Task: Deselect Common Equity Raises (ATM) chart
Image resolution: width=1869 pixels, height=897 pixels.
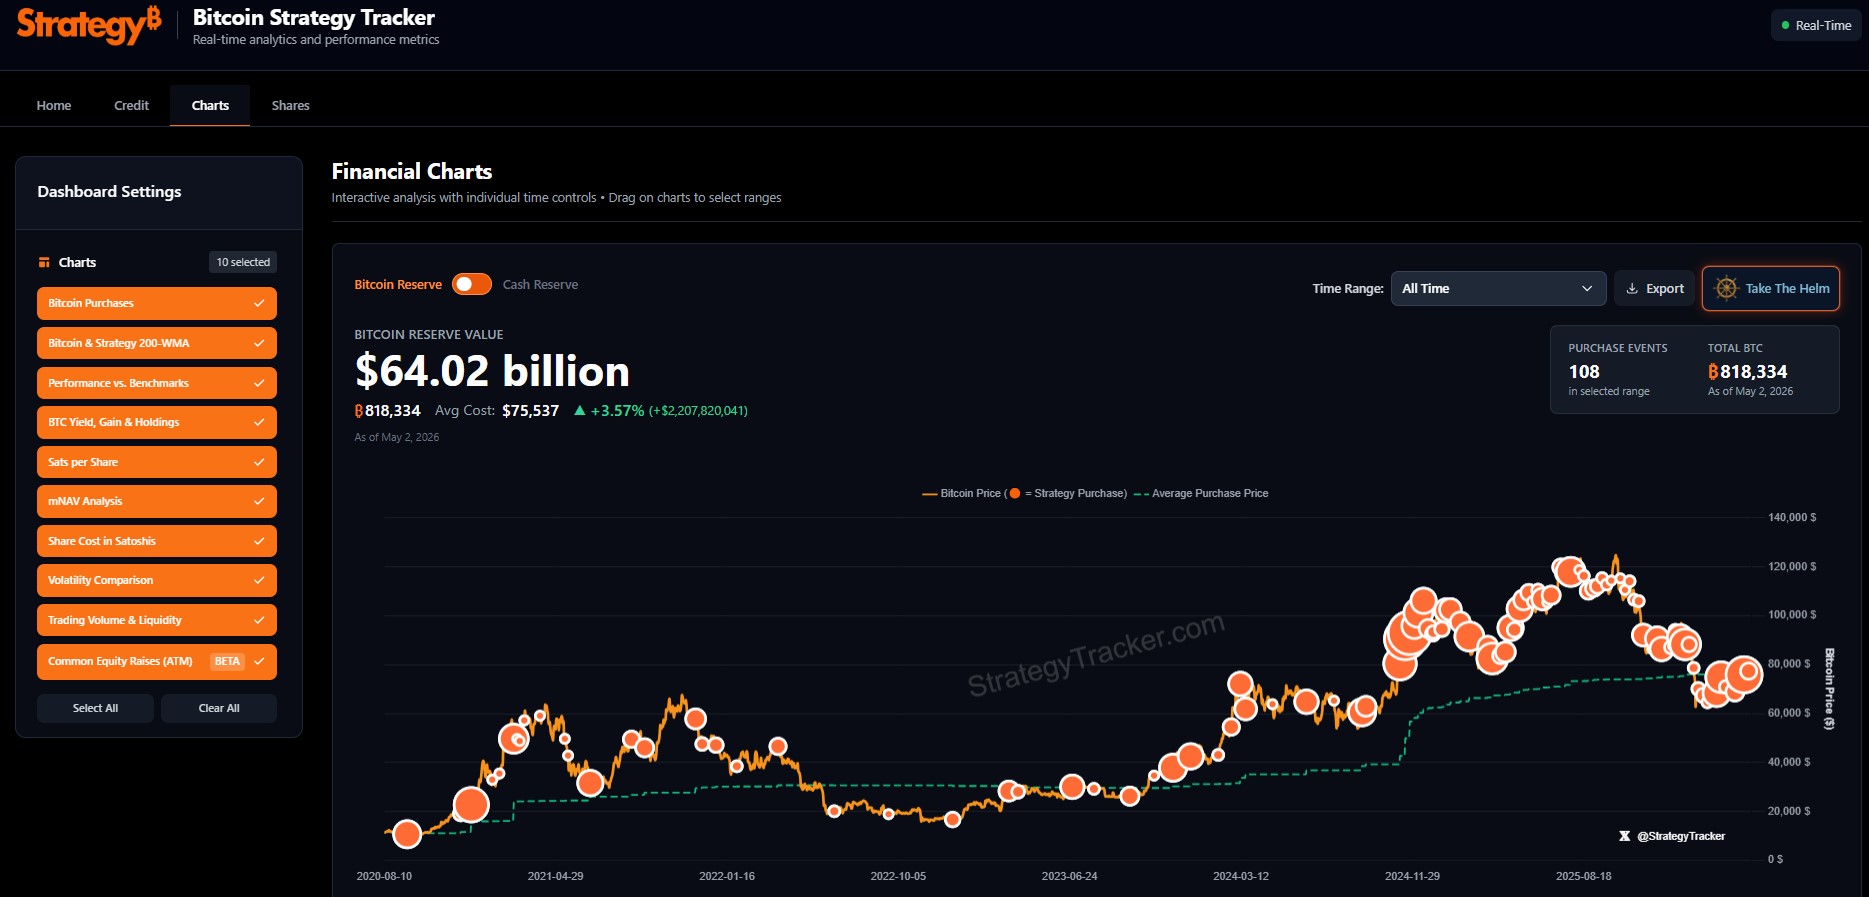Action: tap(157, 662)
